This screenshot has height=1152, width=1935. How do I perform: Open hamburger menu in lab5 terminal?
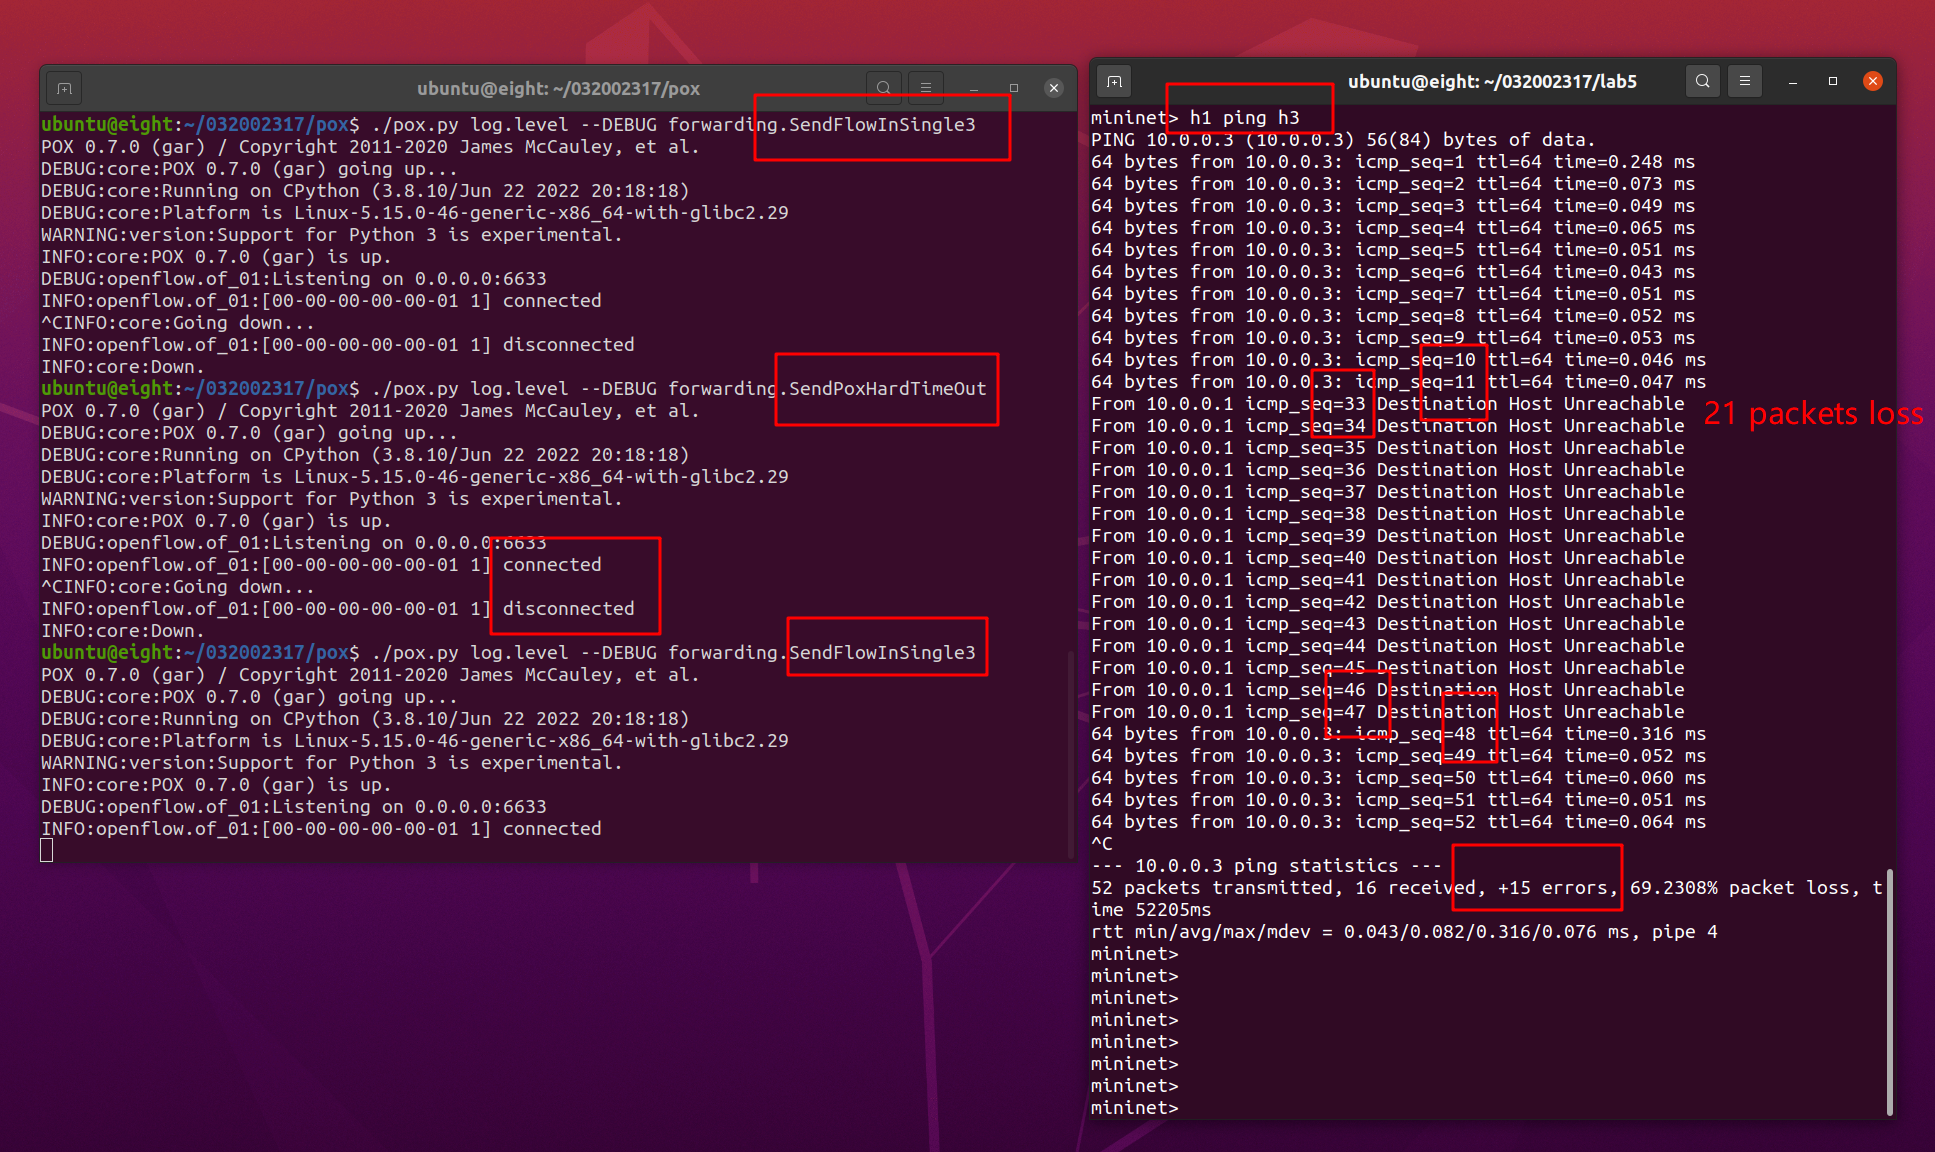tap(1744, 81)
